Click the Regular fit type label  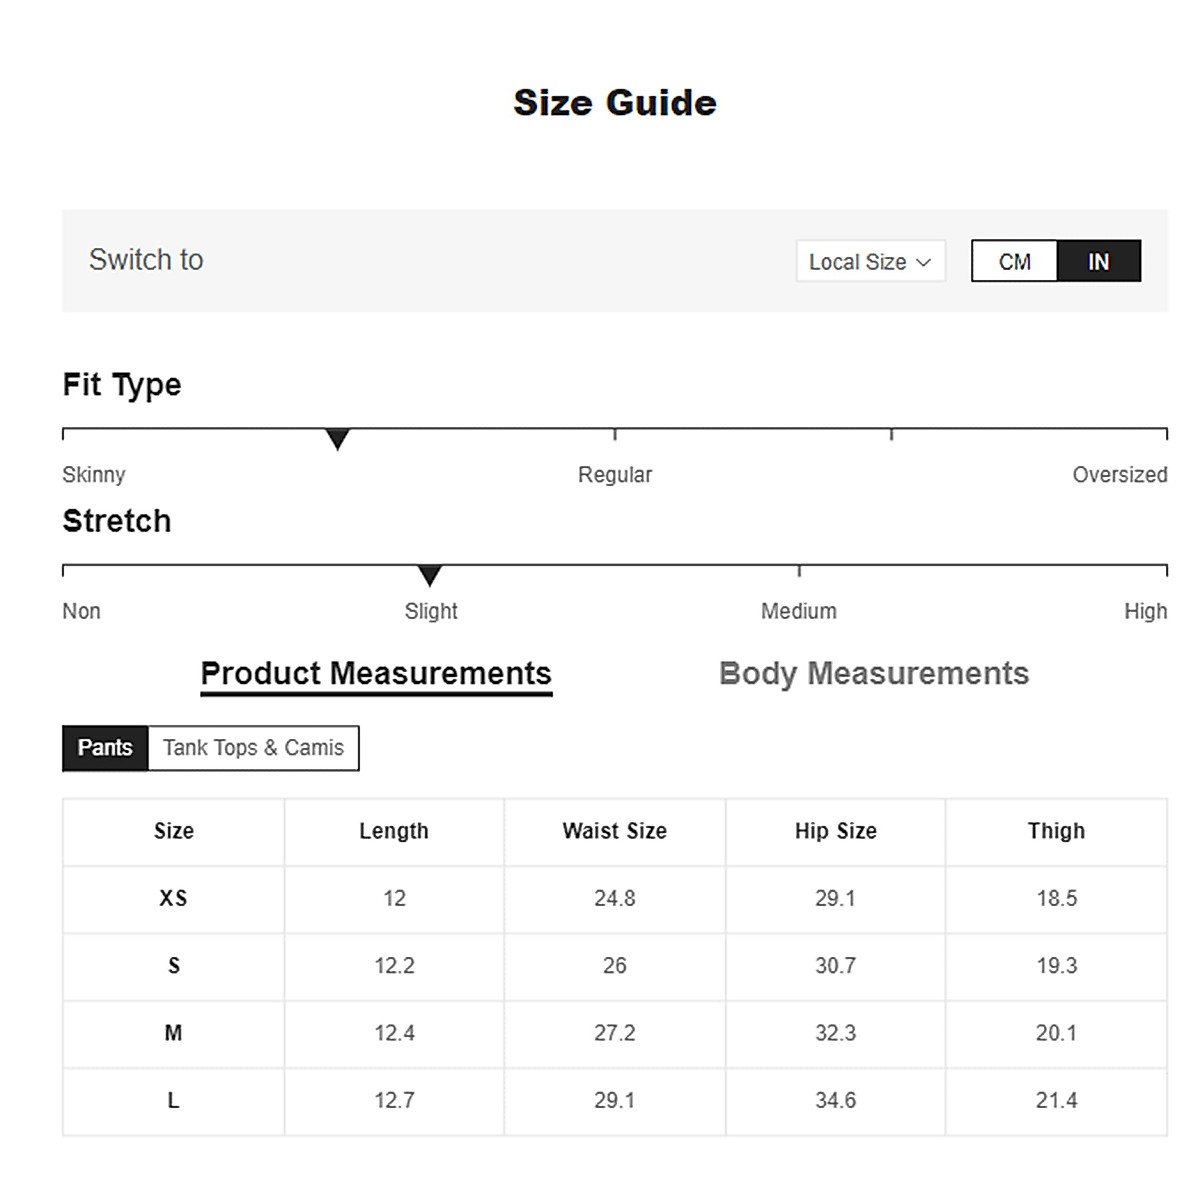(615, 475)
